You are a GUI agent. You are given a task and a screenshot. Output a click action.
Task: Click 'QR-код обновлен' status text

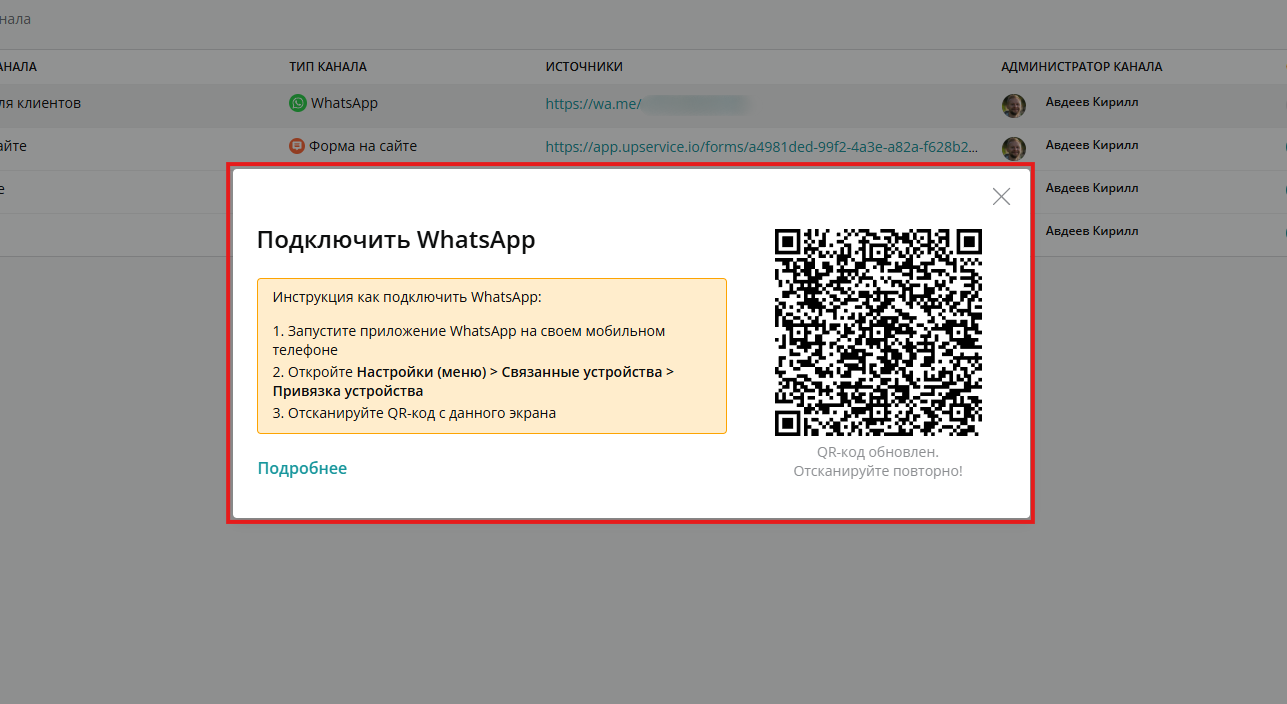pyautogui.click(x=878, y=452)
